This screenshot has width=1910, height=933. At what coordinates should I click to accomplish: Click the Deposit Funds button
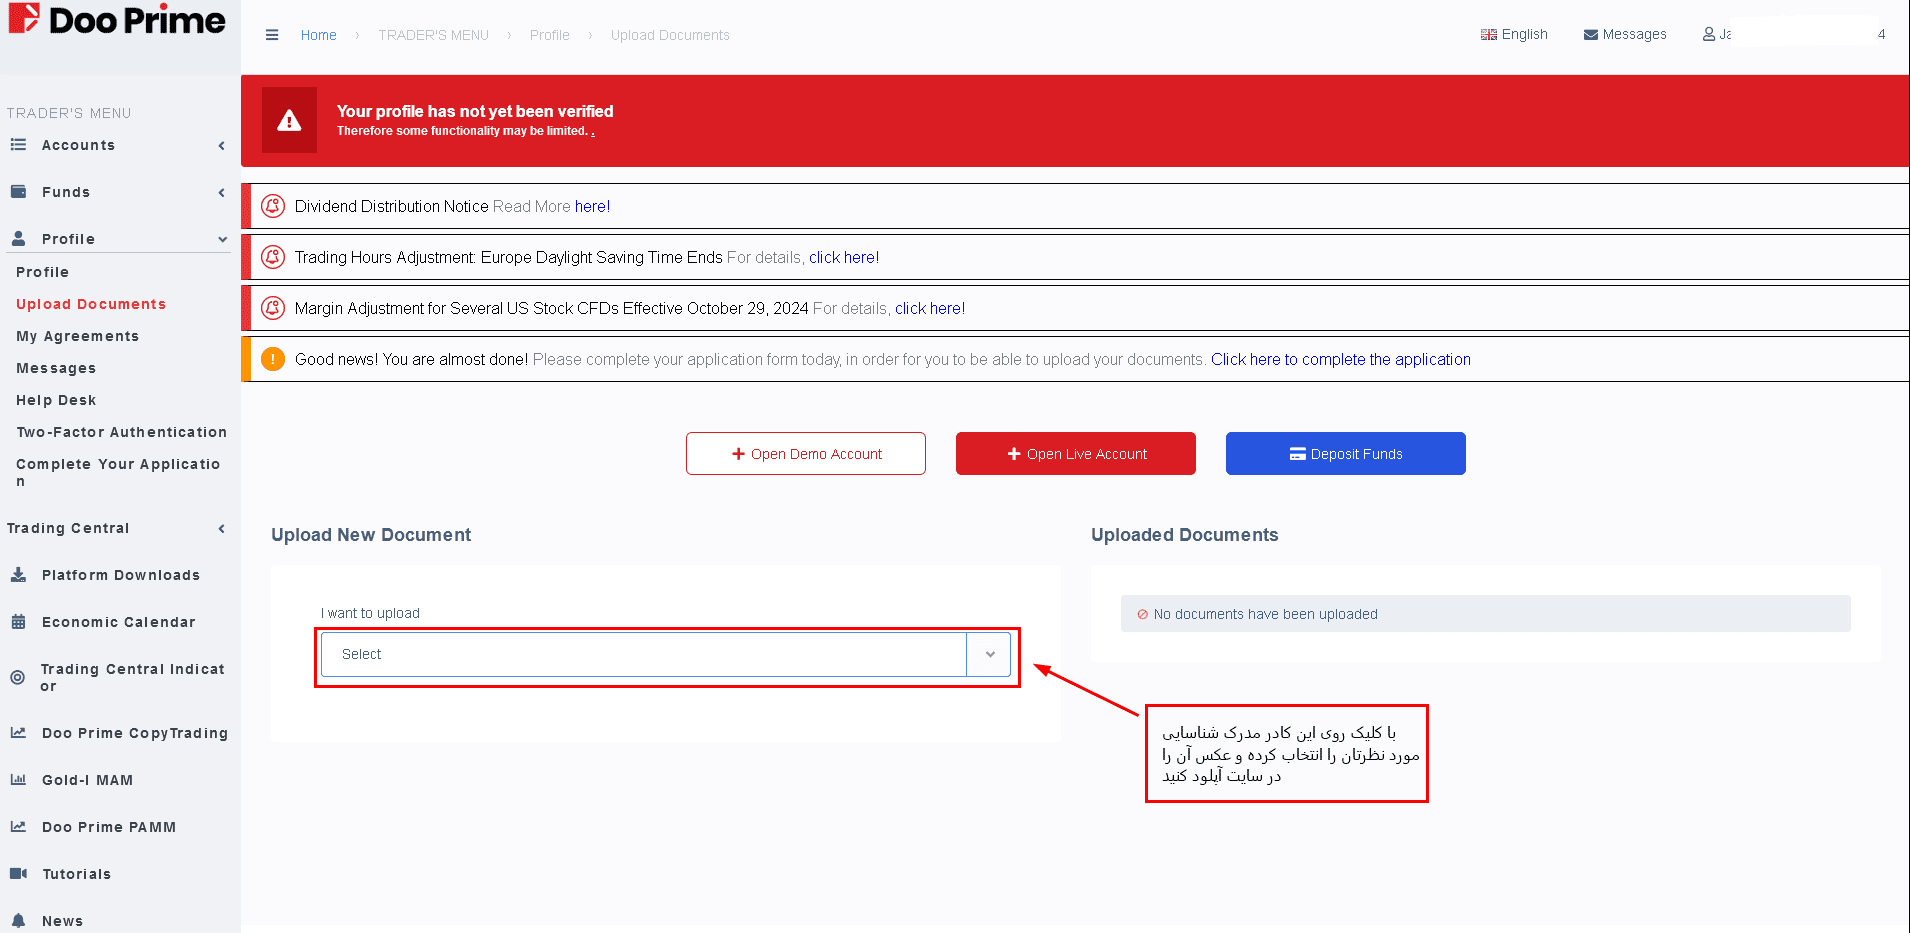(x=1346, y=454)
